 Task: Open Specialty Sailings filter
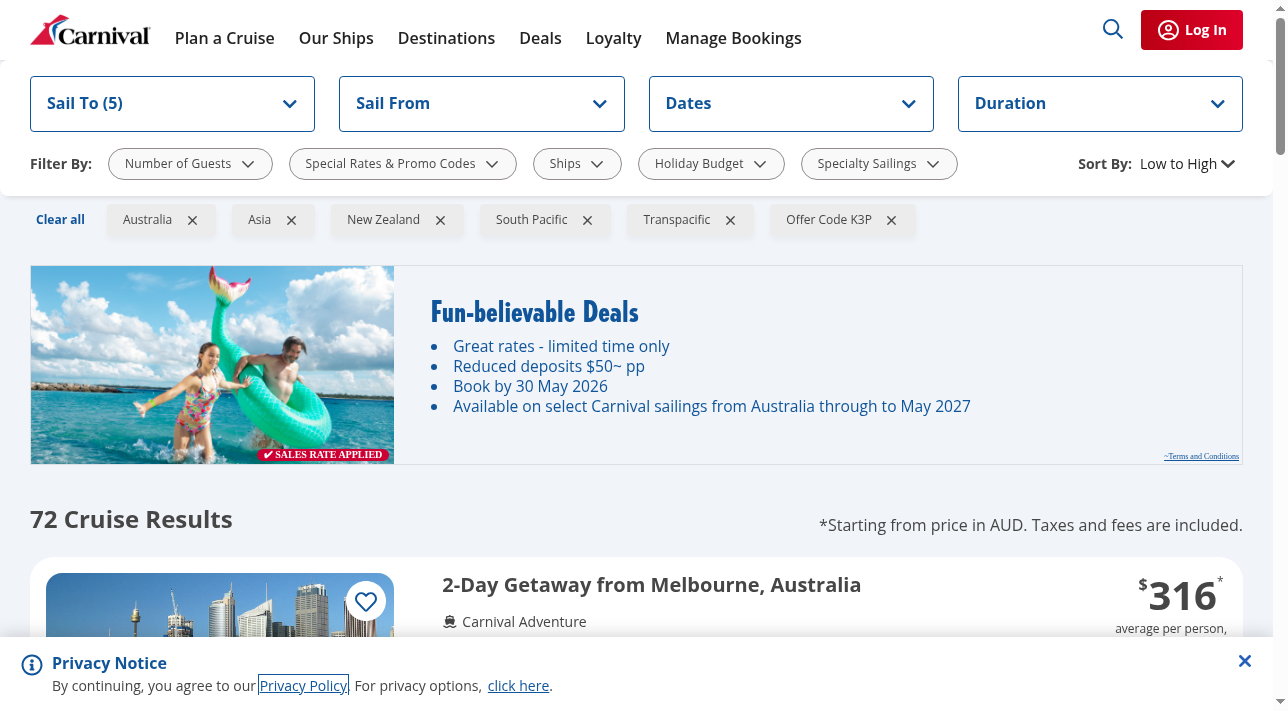click(x=879, y=164)
